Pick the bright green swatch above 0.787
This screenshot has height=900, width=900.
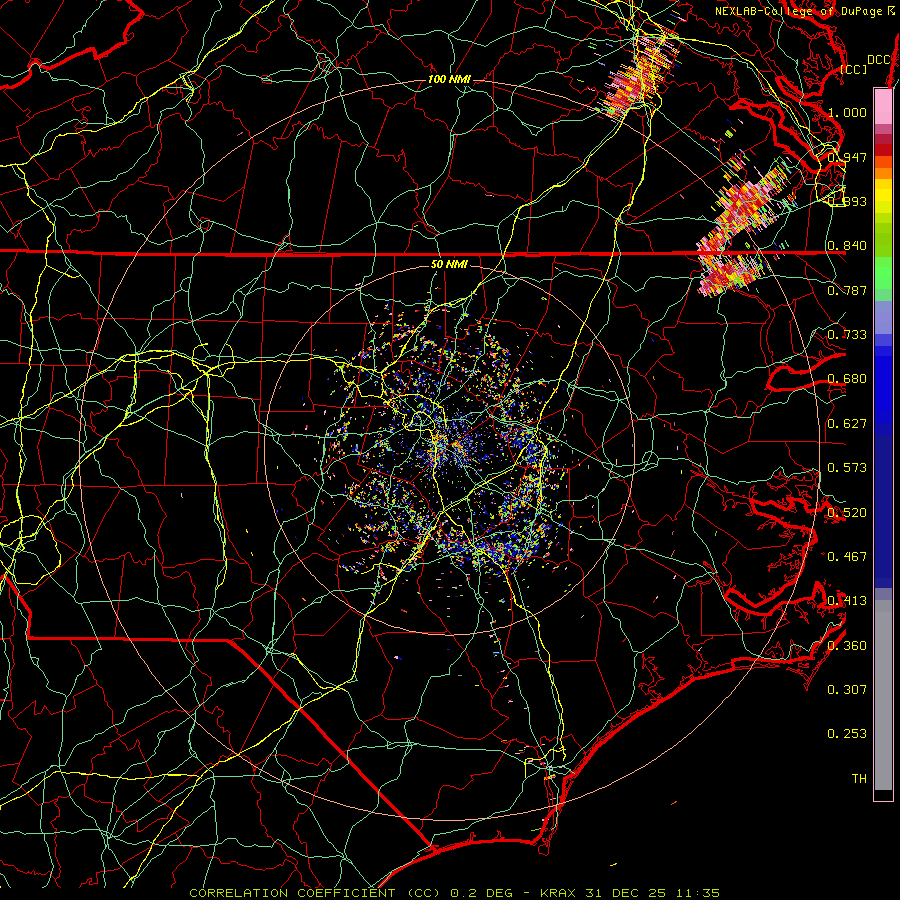tap(883, 273)
